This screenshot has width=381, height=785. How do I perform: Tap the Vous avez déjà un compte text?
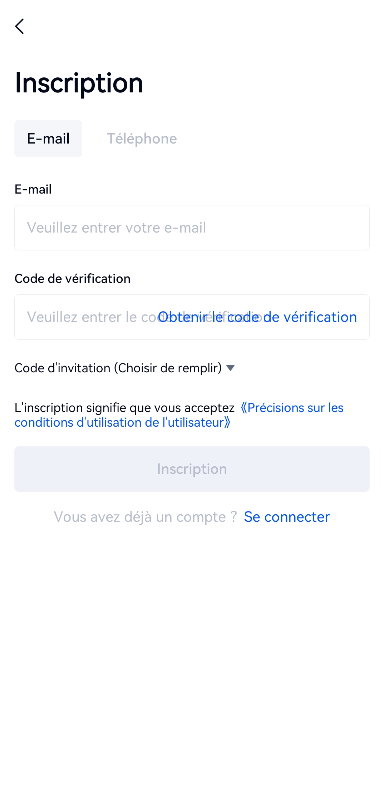pyautogui.click(x=145, y=517)
